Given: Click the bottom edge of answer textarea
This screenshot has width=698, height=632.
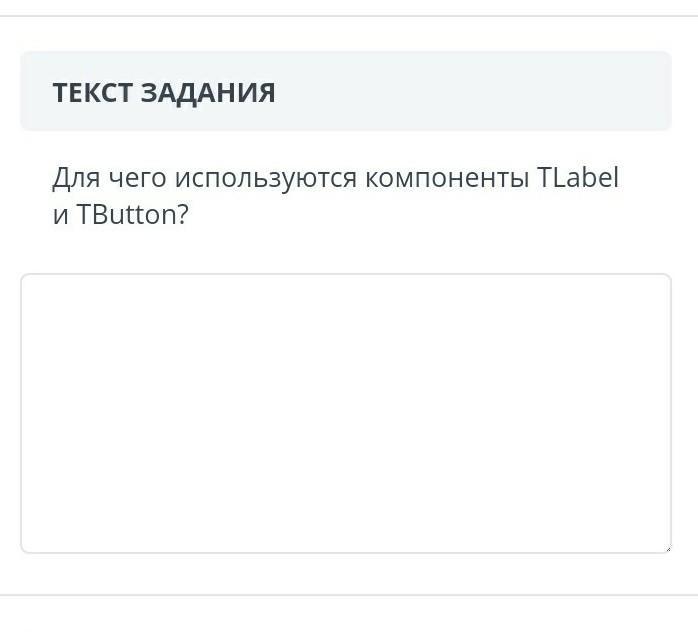Looking at the screenshot, I should click(346, 552).
